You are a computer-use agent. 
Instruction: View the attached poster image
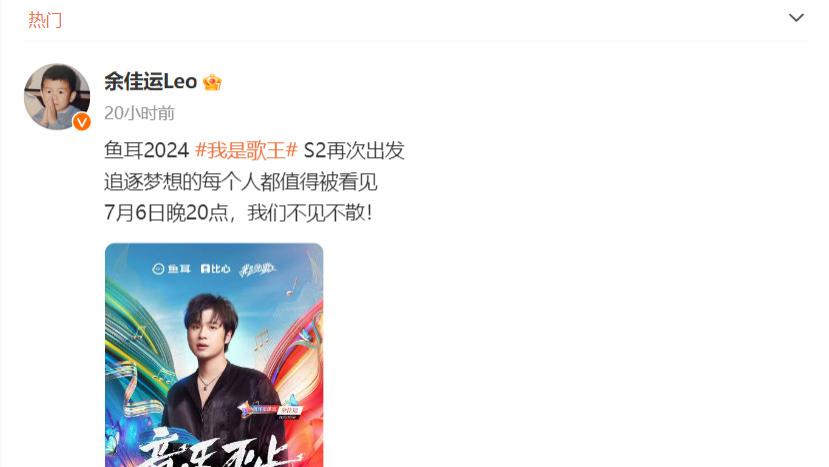214,355
